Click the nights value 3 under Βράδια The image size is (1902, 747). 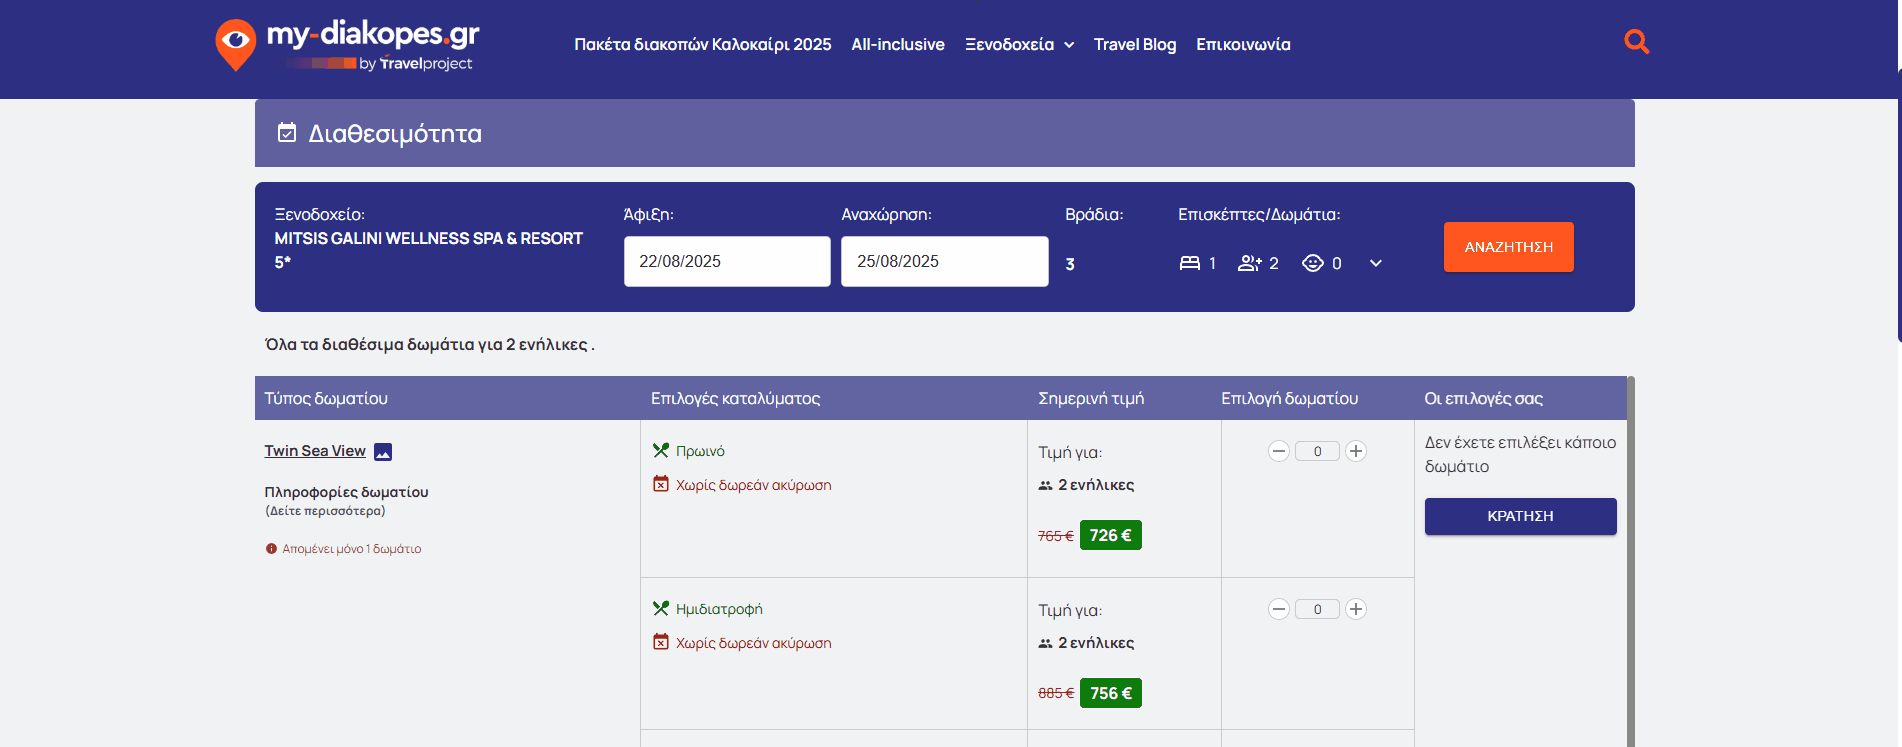click(x=1070, y=264)
